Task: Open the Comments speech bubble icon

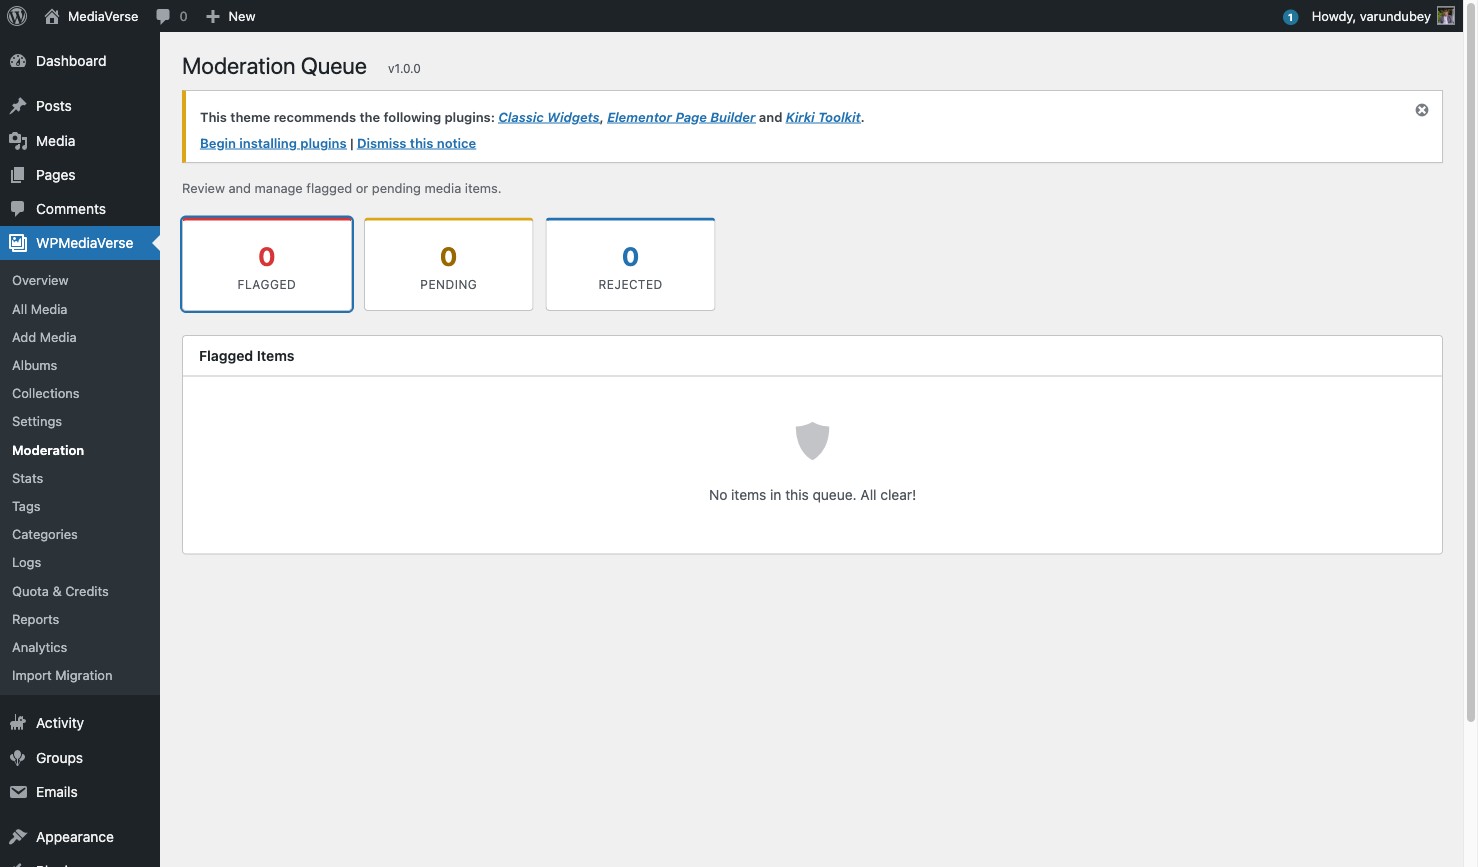Action: tap(19, 208)
